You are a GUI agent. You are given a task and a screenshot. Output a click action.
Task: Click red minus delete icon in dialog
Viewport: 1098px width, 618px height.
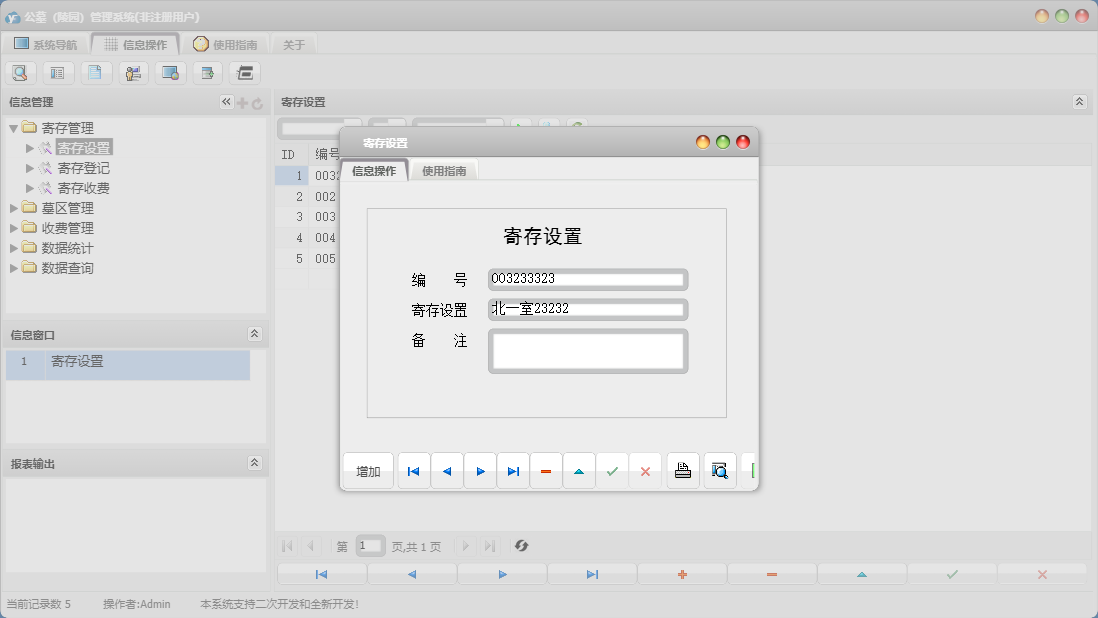pos(546,471)
